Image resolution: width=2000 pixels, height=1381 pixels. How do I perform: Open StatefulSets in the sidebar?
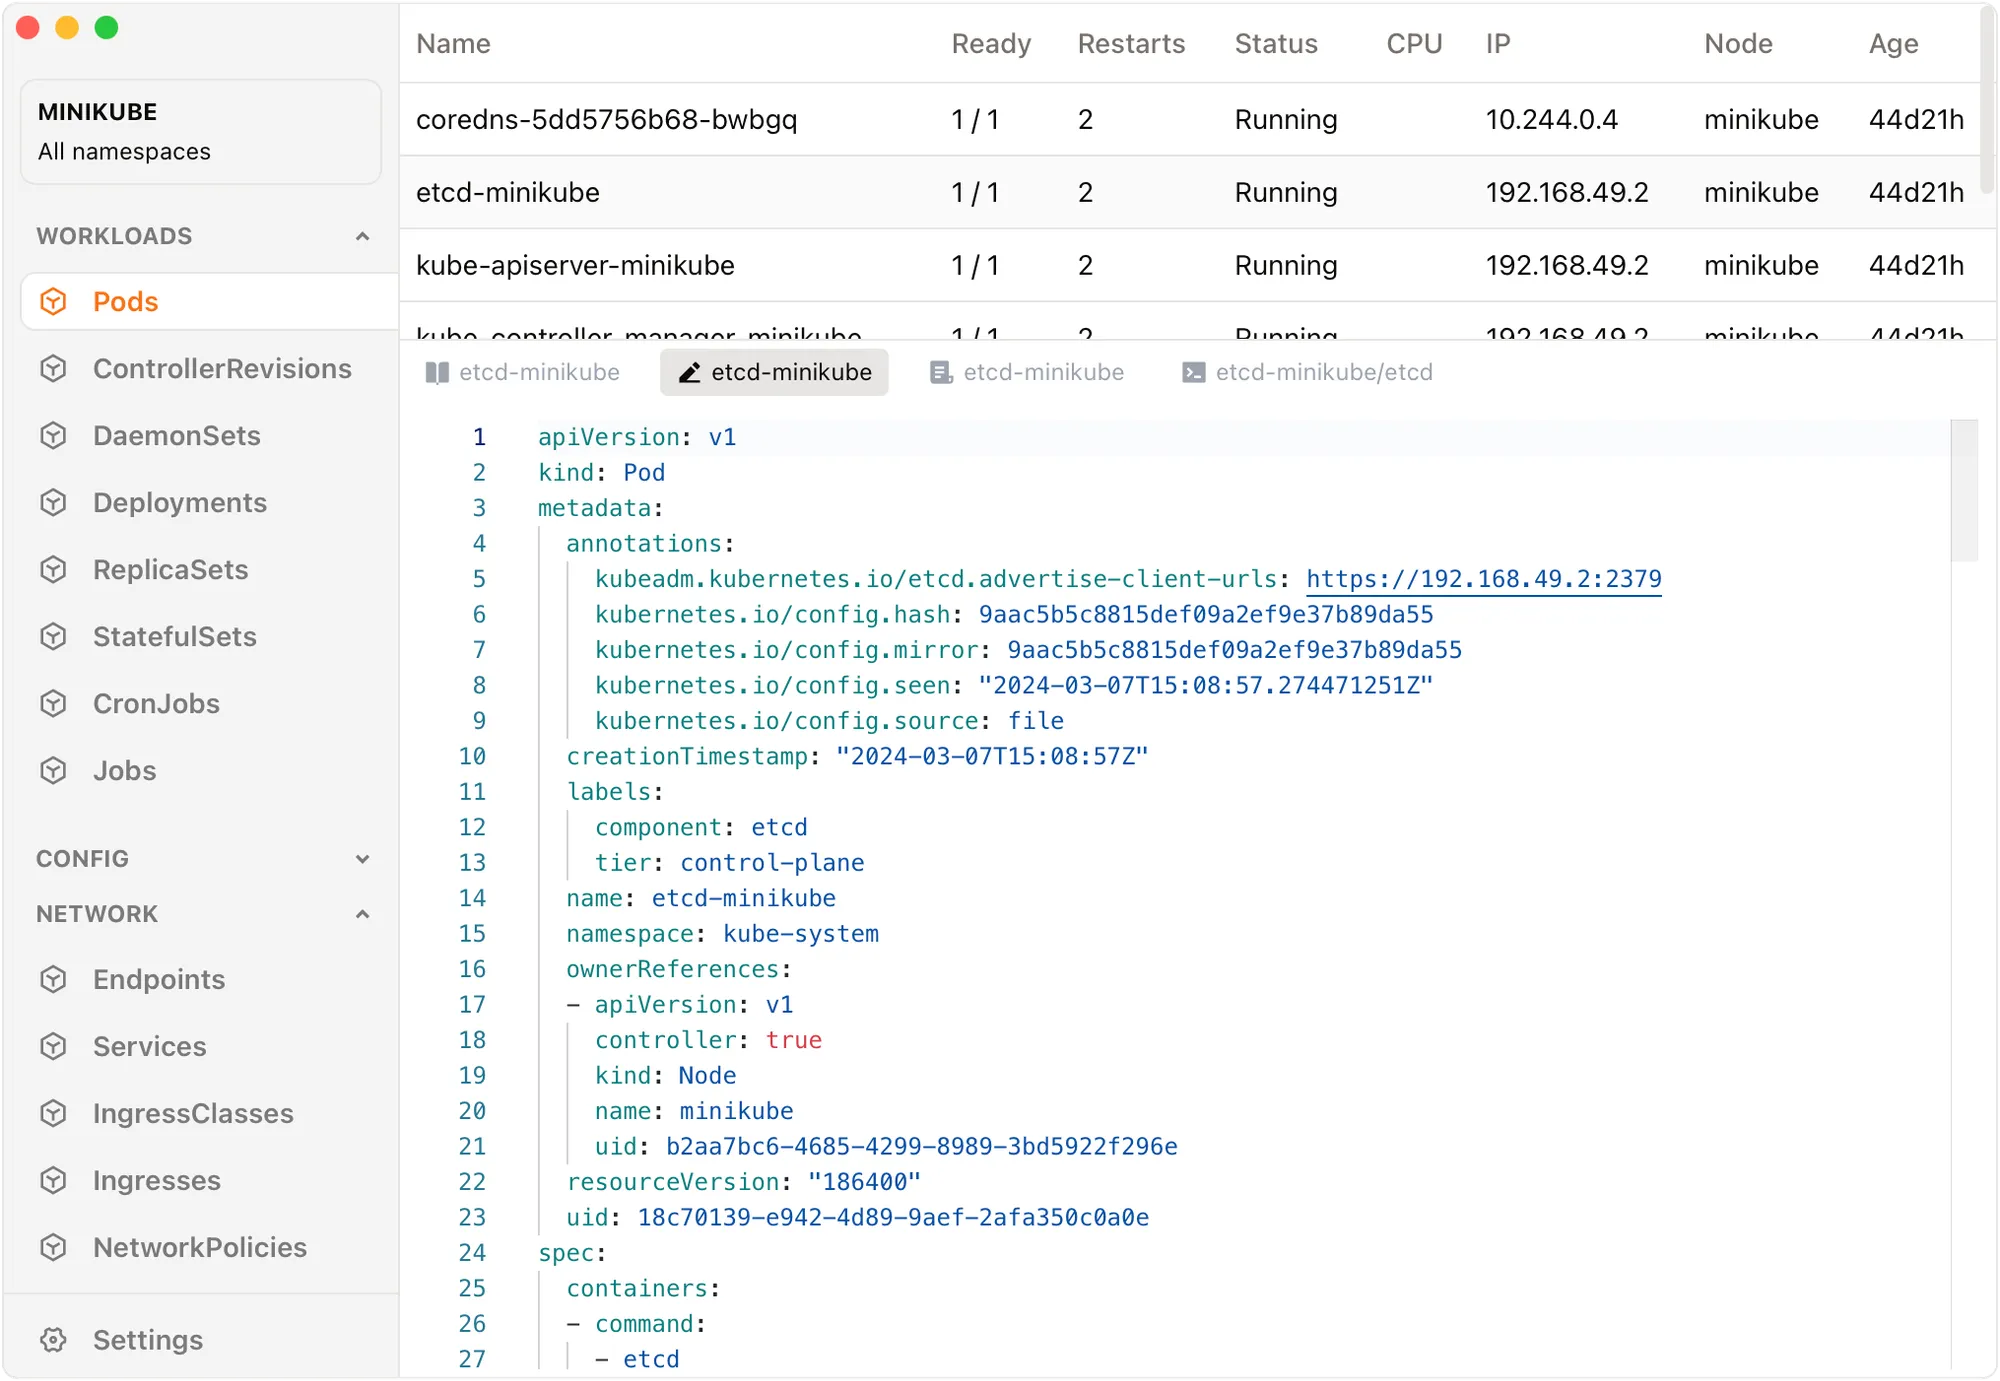pos(210,636)
